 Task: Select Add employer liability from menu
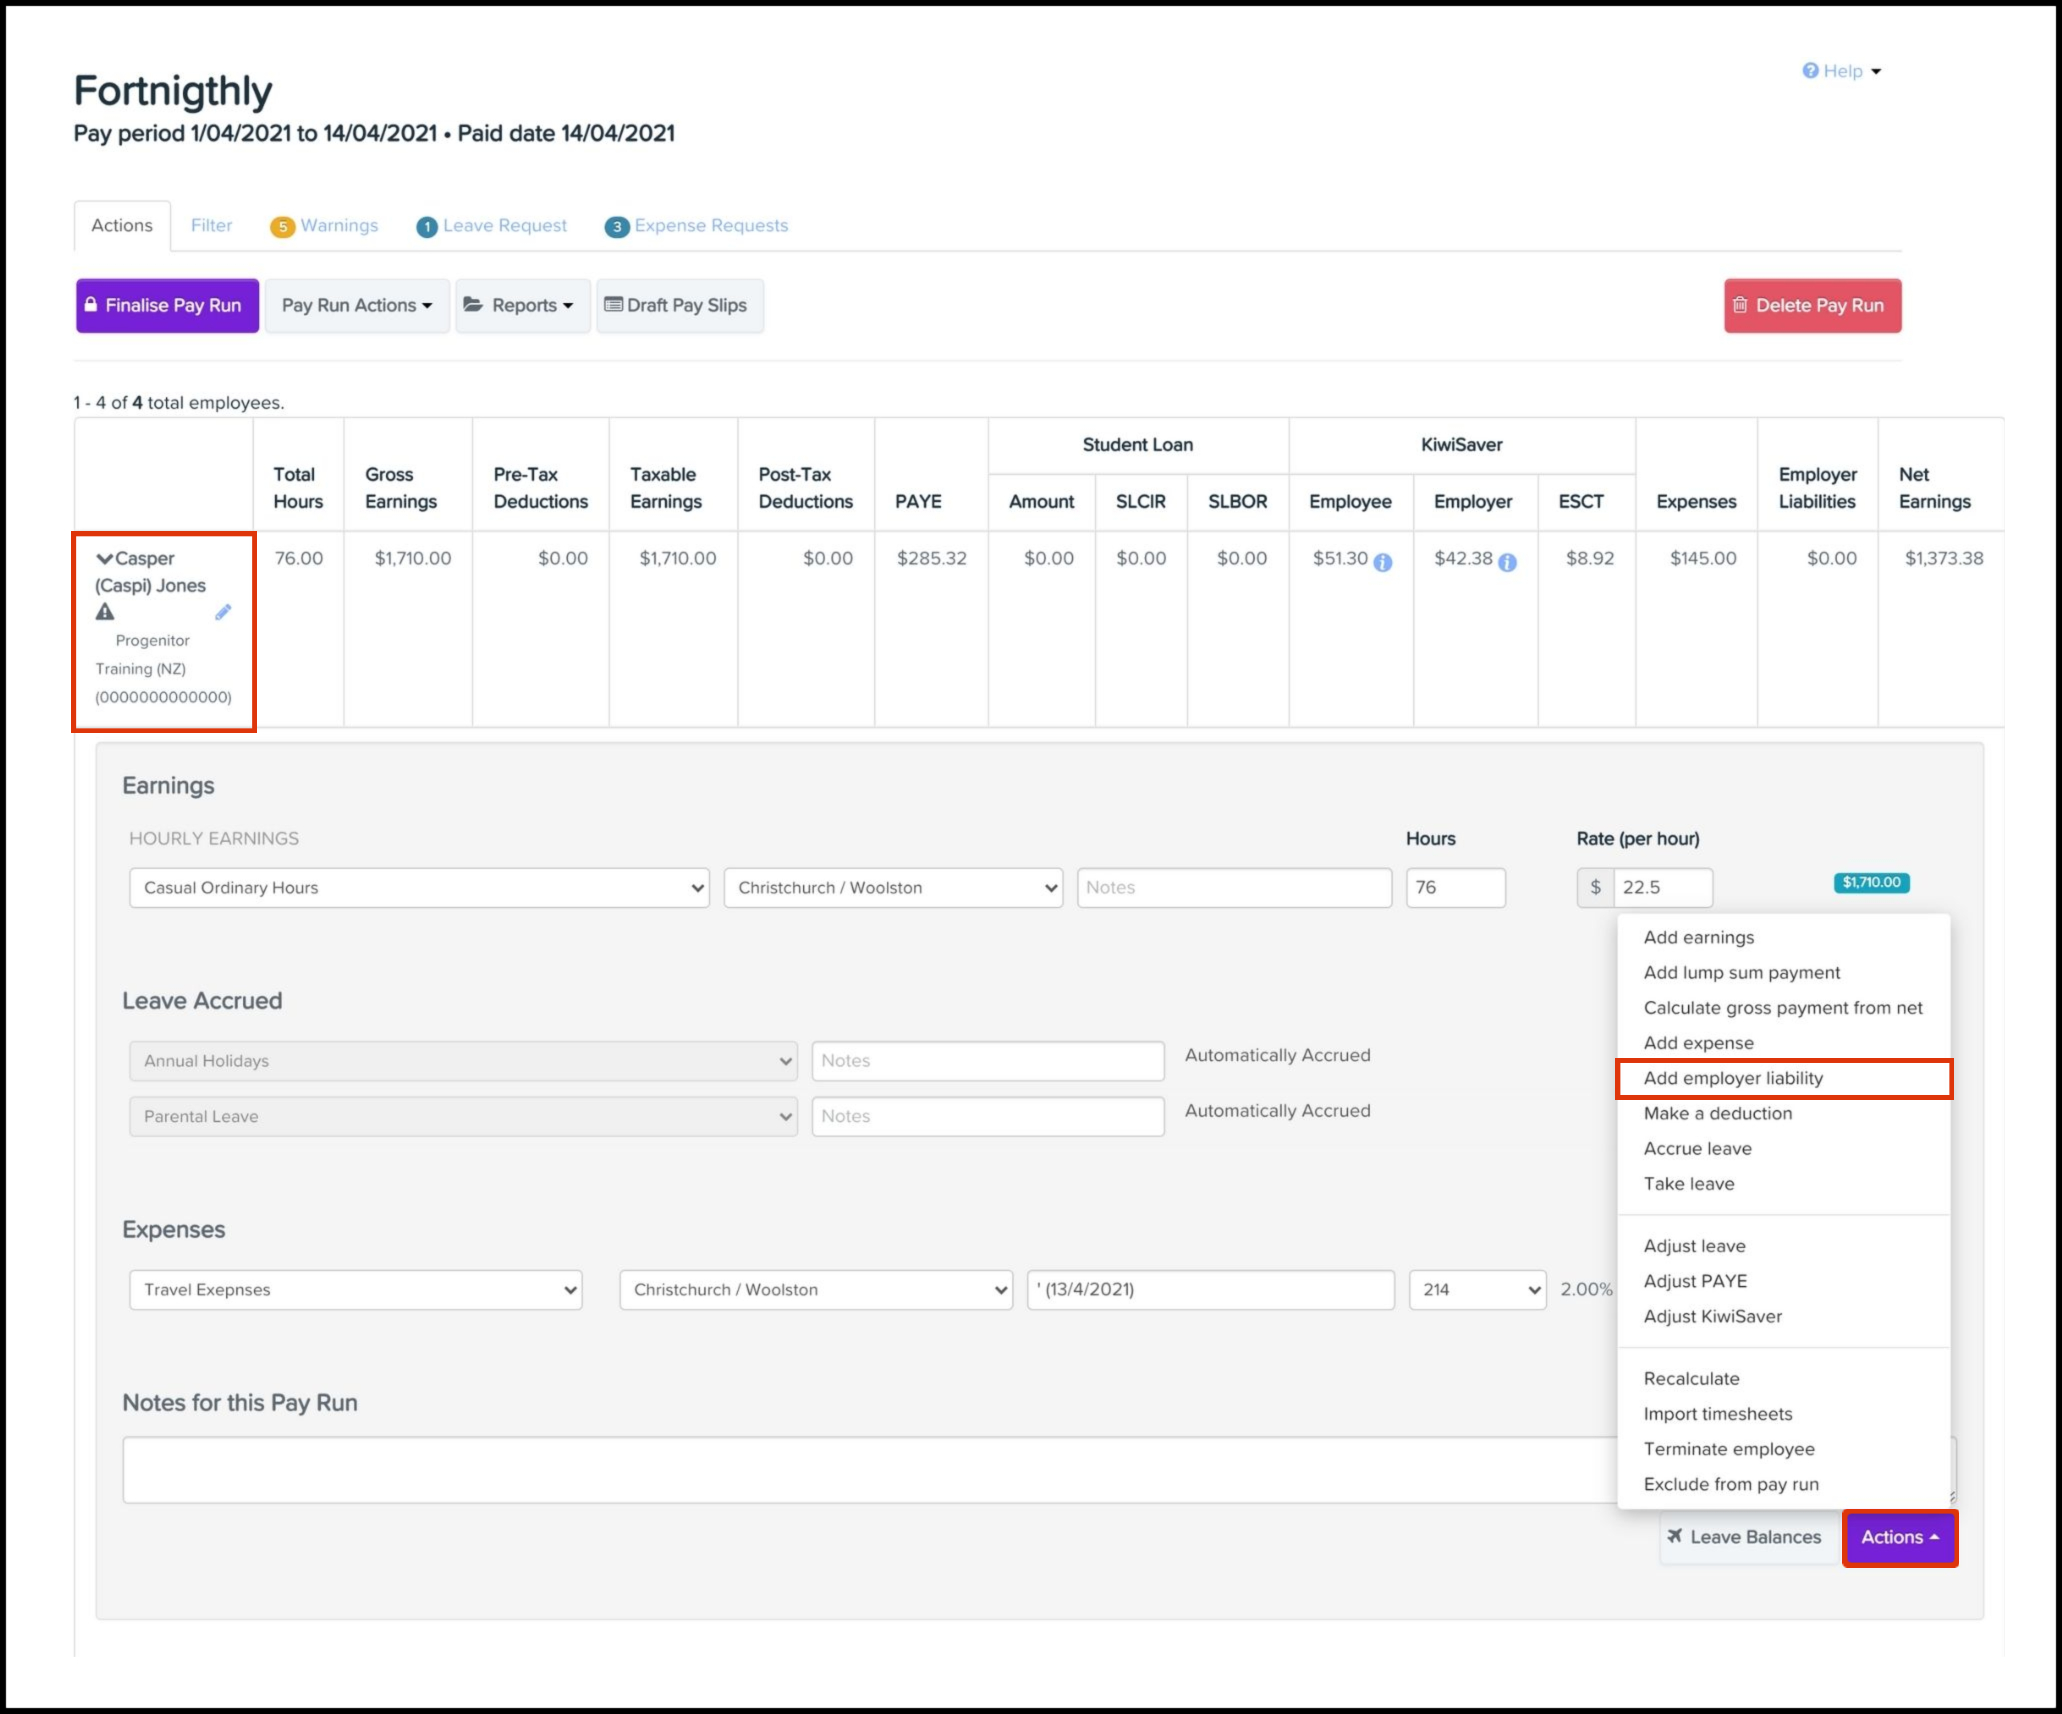(1733, 1078)
